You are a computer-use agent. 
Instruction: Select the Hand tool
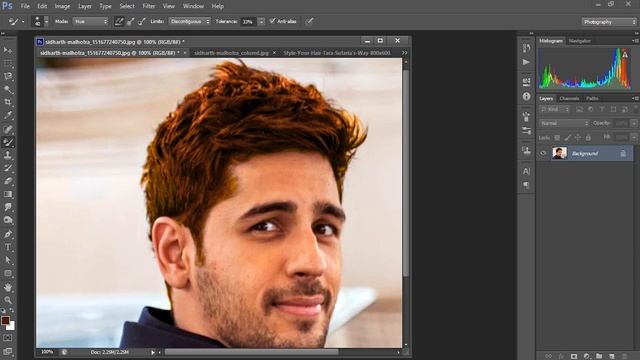point(8,287)
